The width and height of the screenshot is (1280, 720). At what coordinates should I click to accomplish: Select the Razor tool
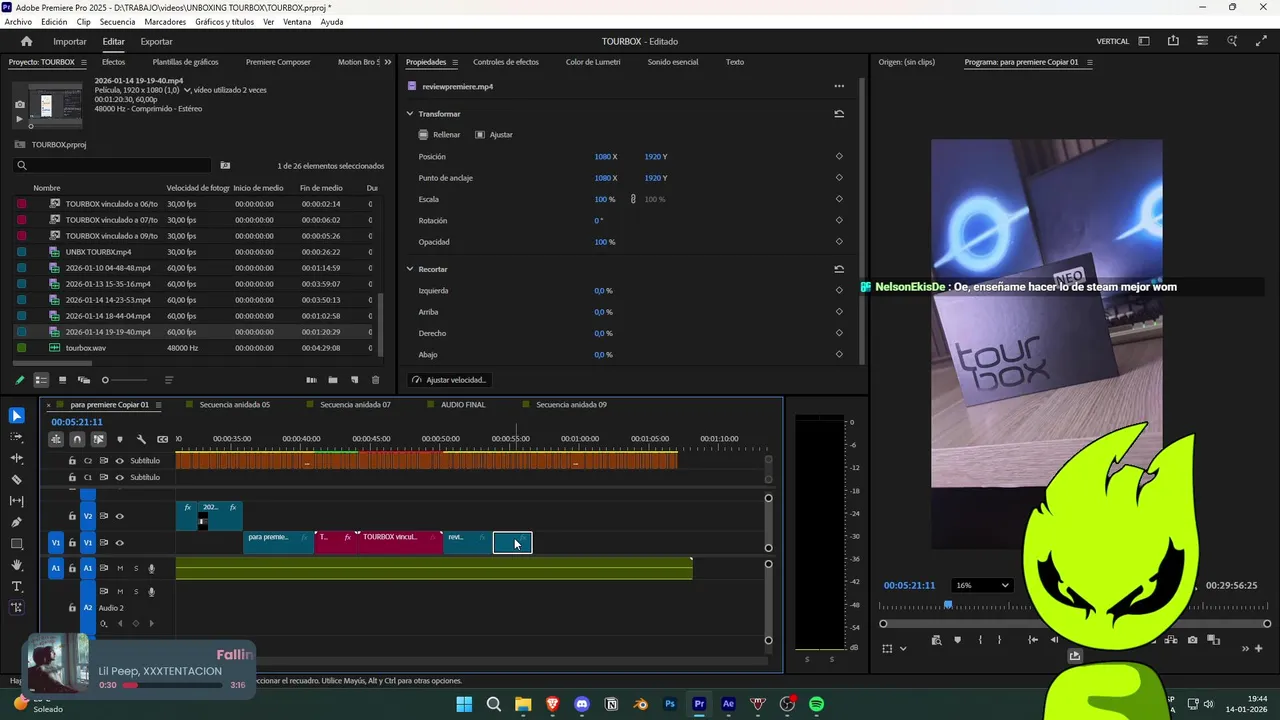[x=17, y=480]
